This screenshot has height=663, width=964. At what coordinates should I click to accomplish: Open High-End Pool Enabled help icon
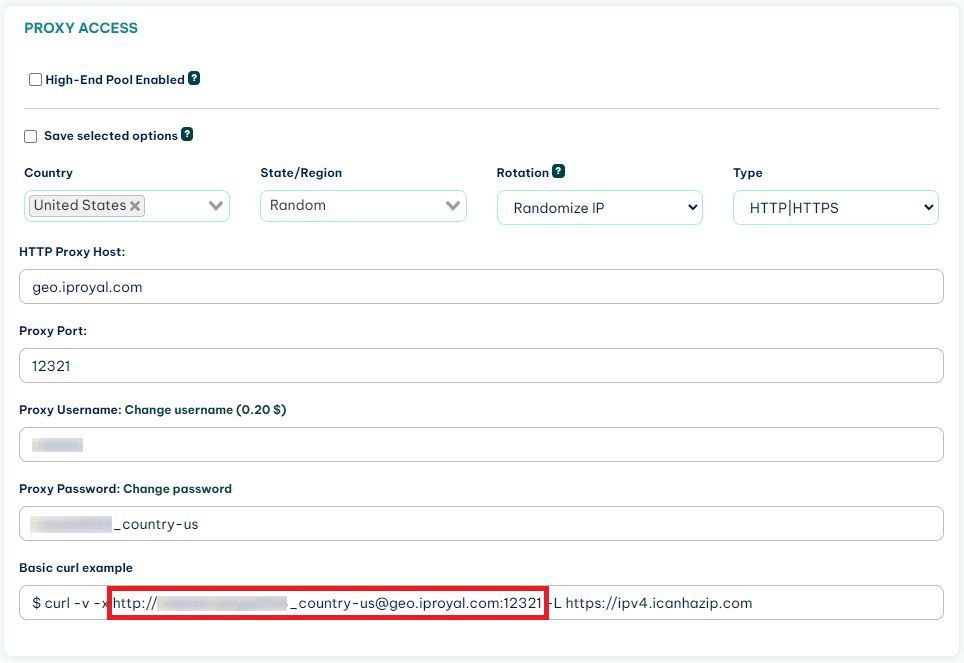(x=194, y=78)
